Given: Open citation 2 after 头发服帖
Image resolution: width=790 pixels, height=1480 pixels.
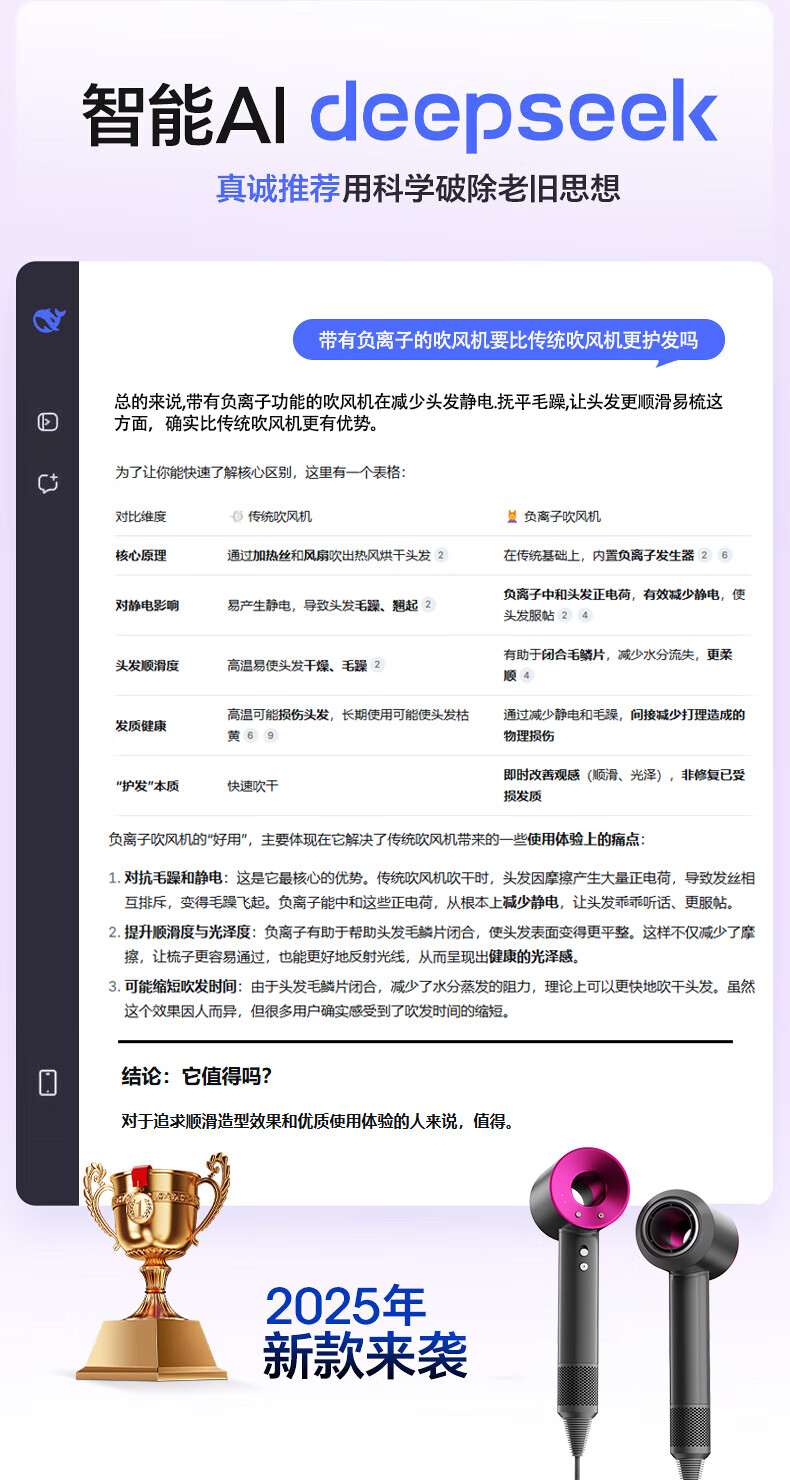Looking at the screenshot, I should 565,615.
